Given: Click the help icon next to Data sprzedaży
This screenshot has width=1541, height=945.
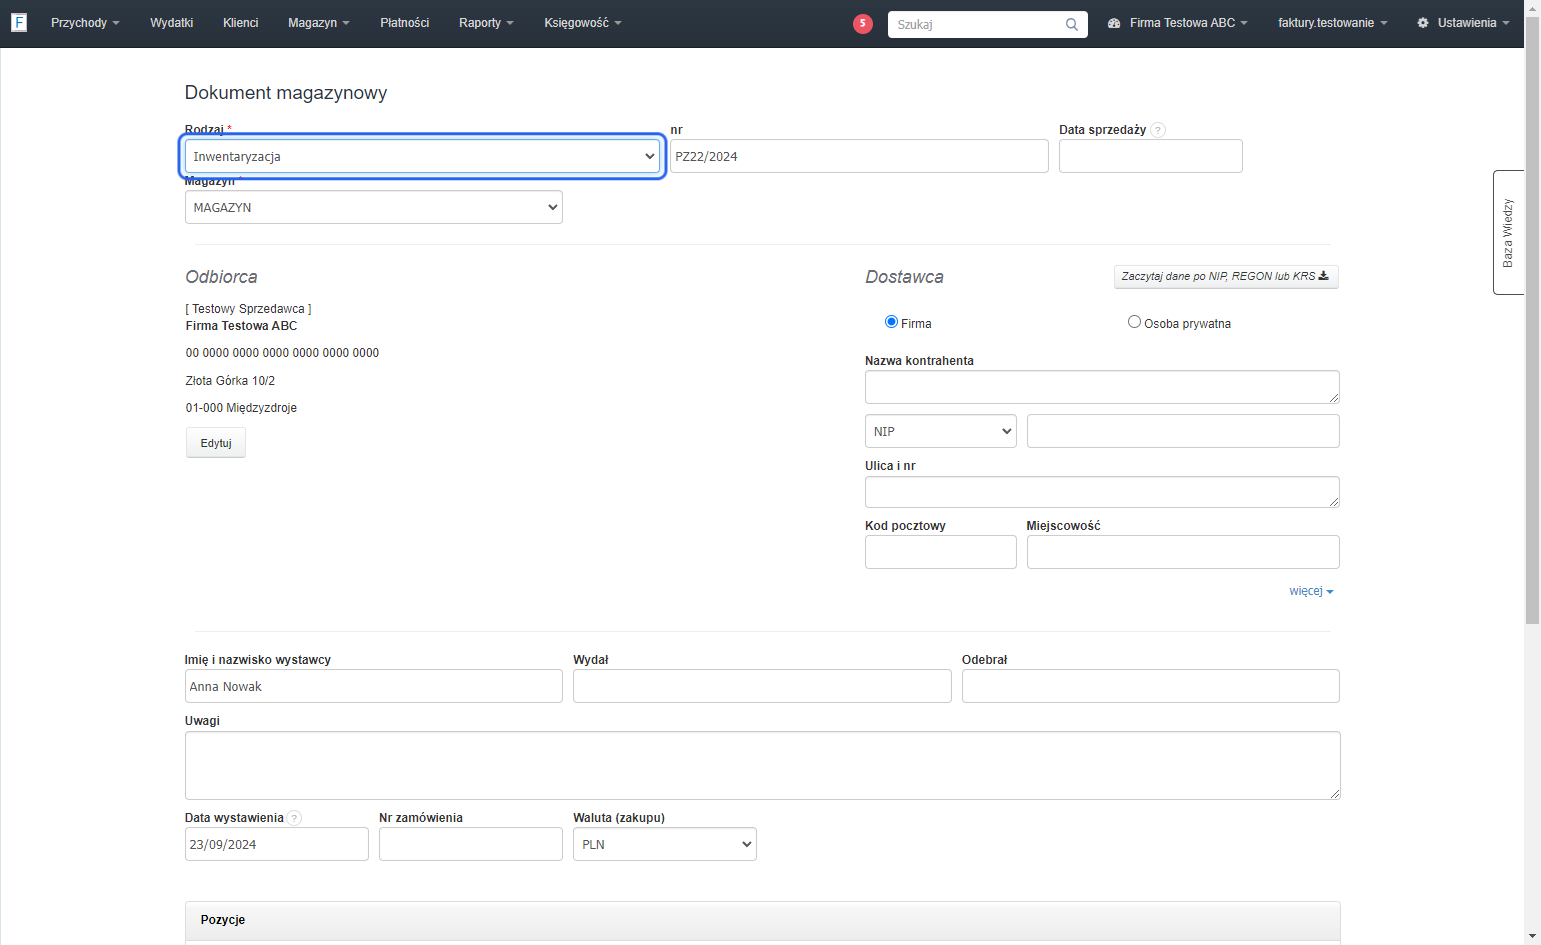Looking at the screenshot, I should click(x=1158, y=130).
